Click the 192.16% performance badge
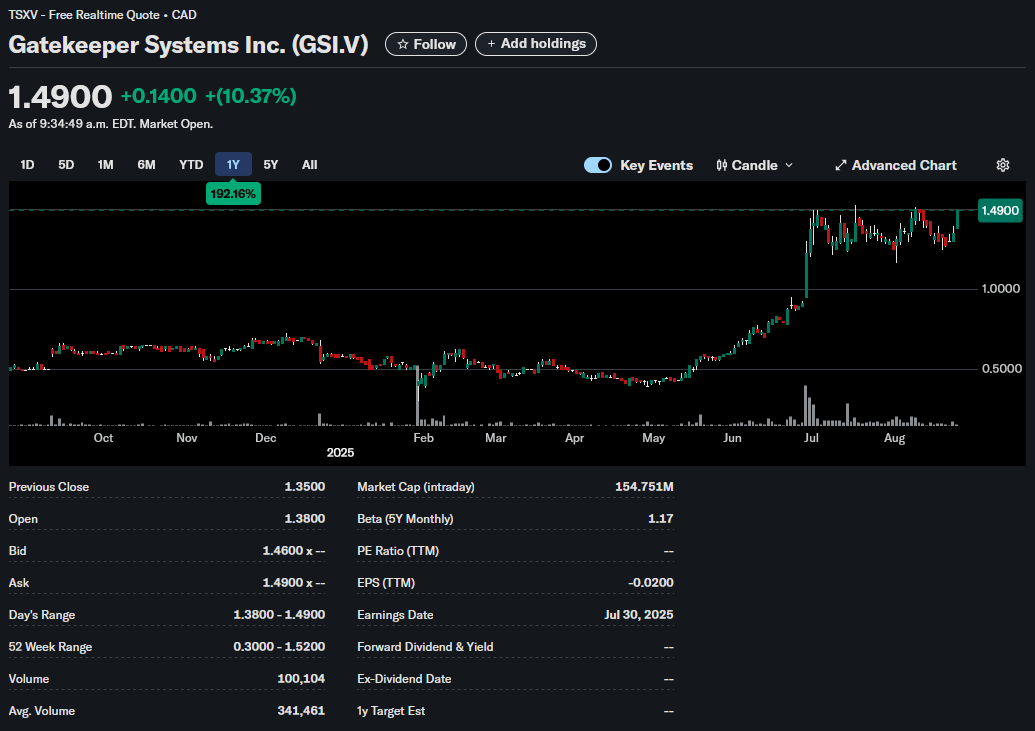This screenshot has height=731, width=1035. pyautogui.click(x=233, y=193)
